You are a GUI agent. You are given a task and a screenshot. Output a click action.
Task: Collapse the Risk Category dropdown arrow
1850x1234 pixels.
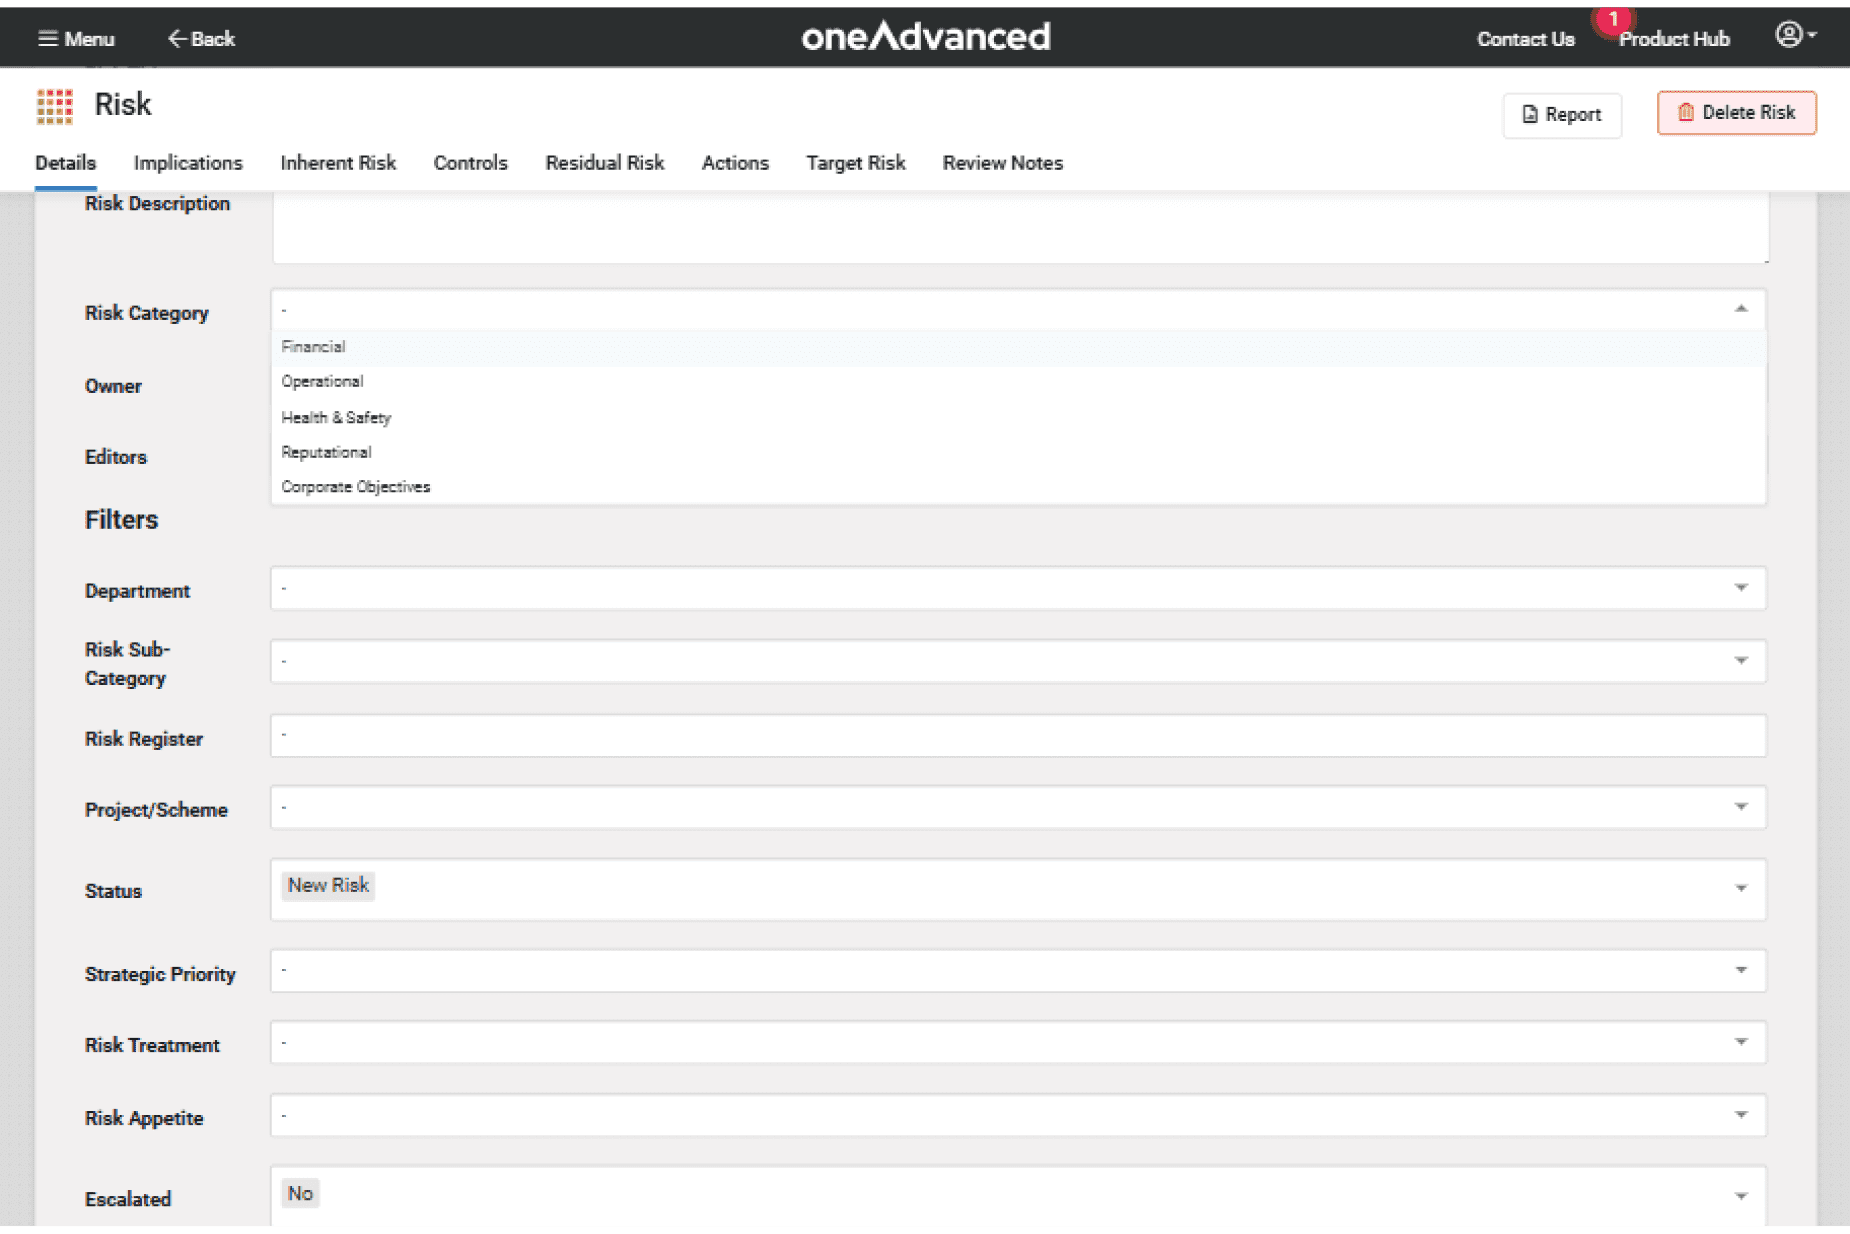tap(1741, 309)
